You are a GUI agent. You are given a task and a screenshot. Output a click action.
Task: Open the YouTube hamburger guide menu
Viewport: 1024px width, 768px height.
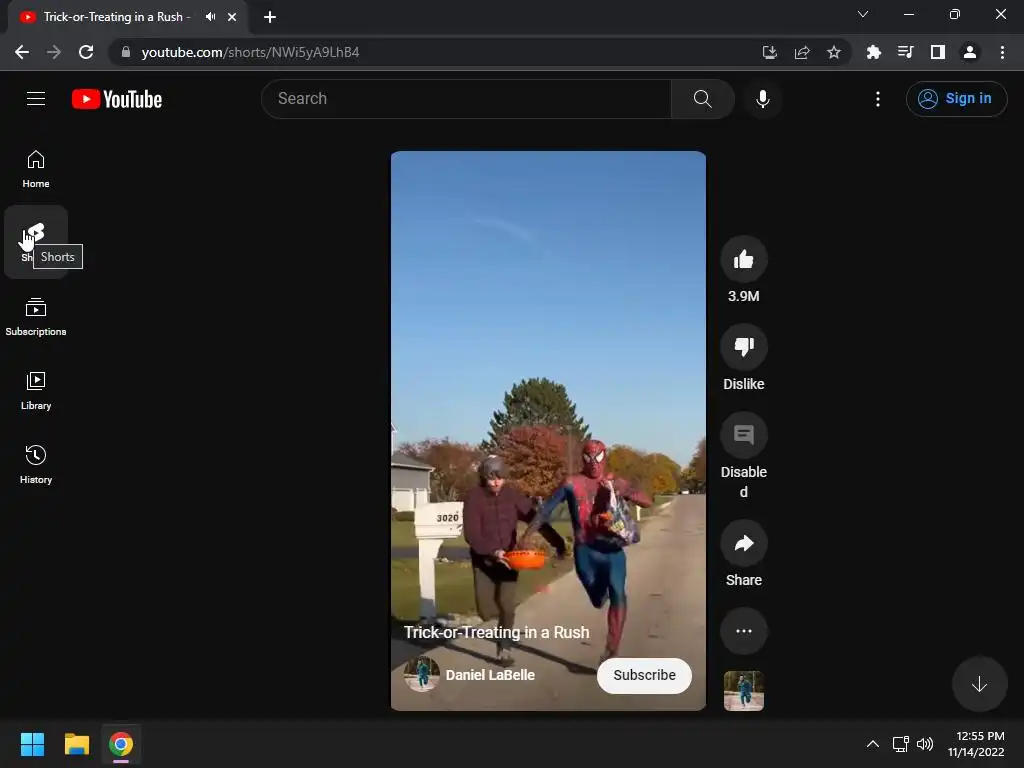tap(36, 99)
